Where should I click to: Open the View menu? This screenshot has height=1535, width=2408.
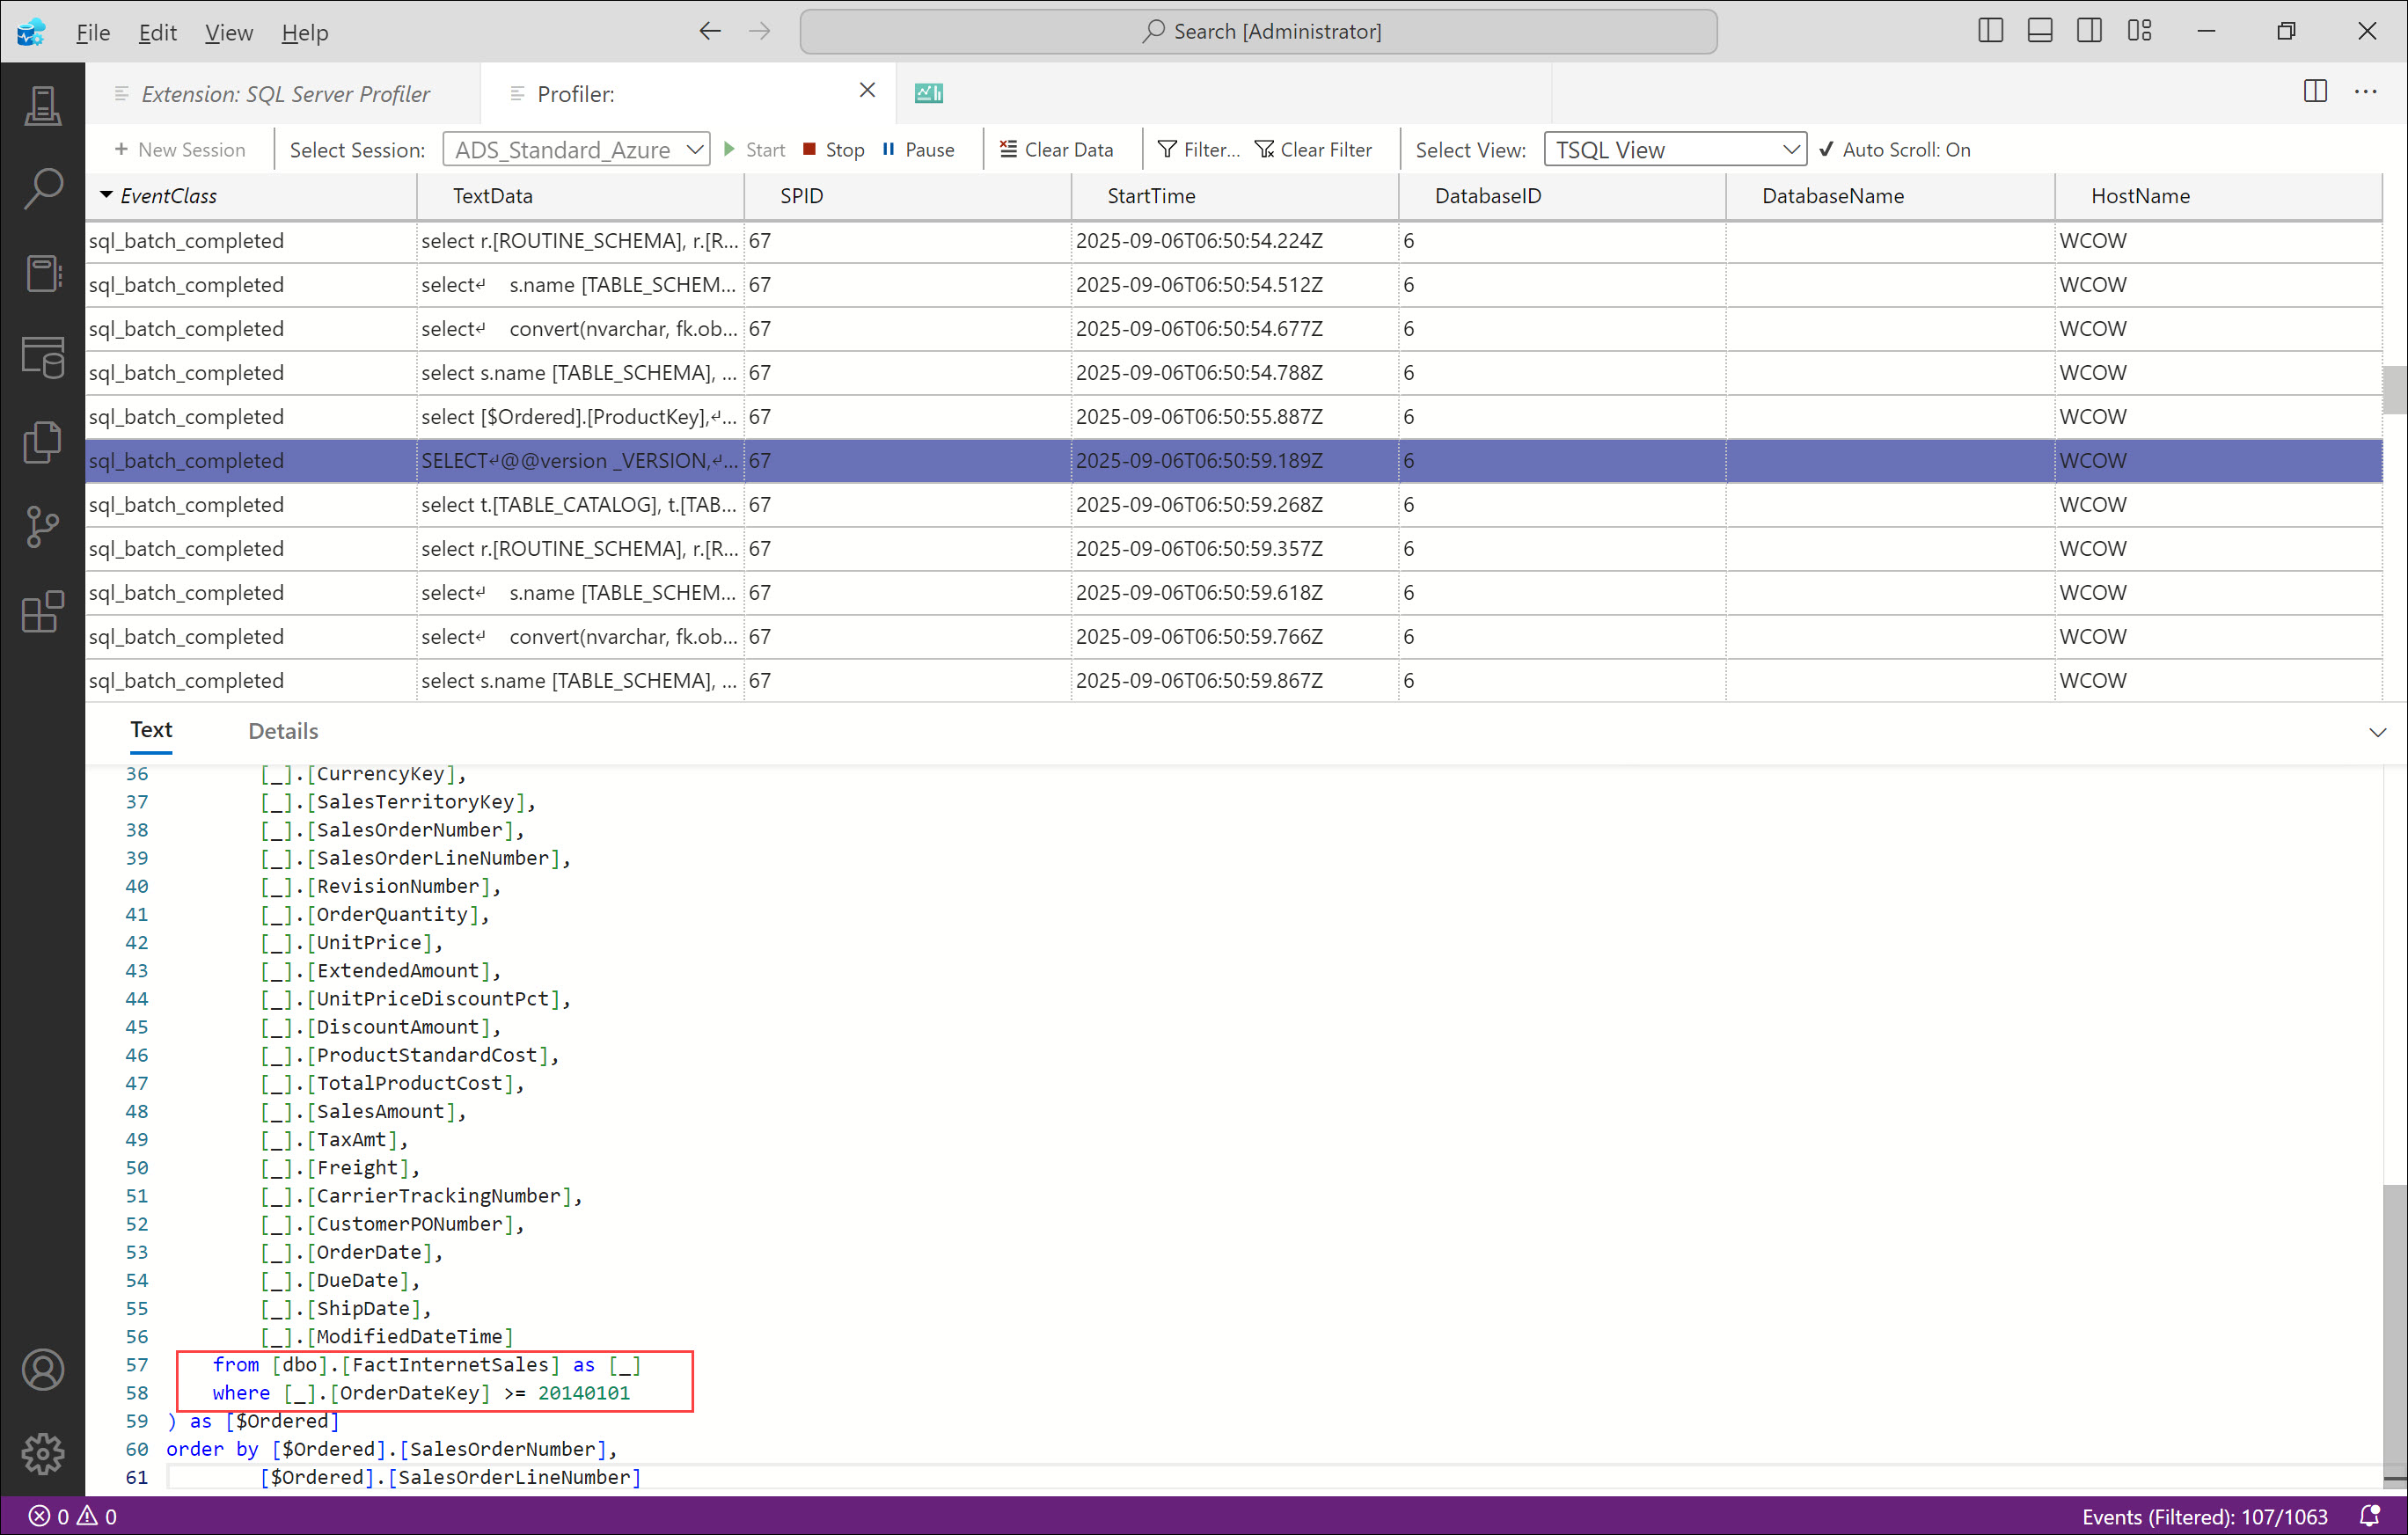point(228,33)
